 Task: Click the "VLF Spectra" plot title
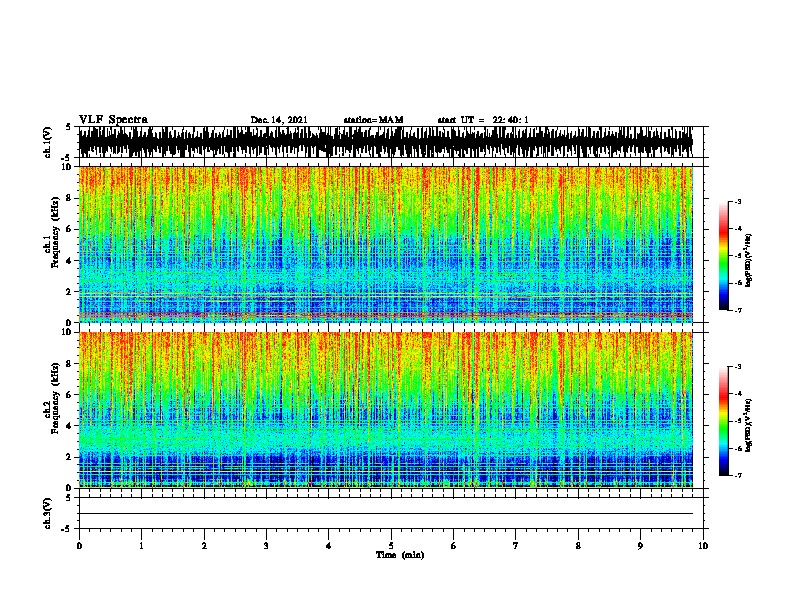click(113, 120)
